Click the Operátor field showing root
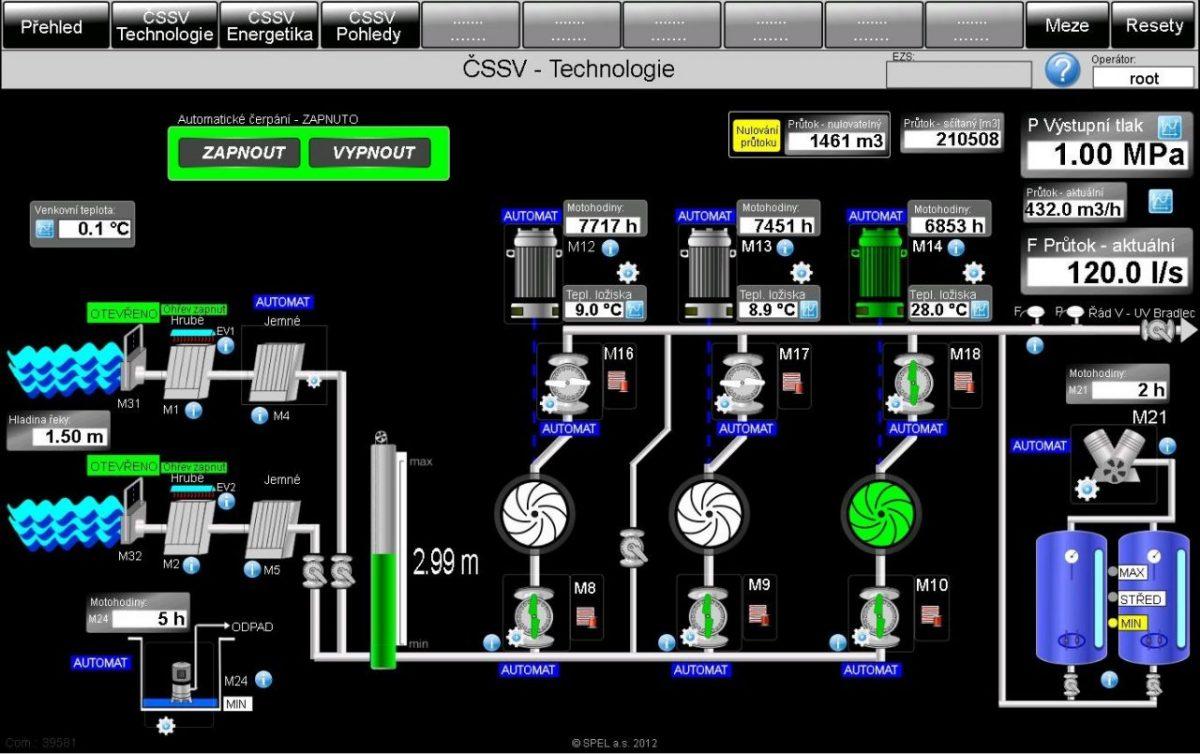 tap(1142, 77)
